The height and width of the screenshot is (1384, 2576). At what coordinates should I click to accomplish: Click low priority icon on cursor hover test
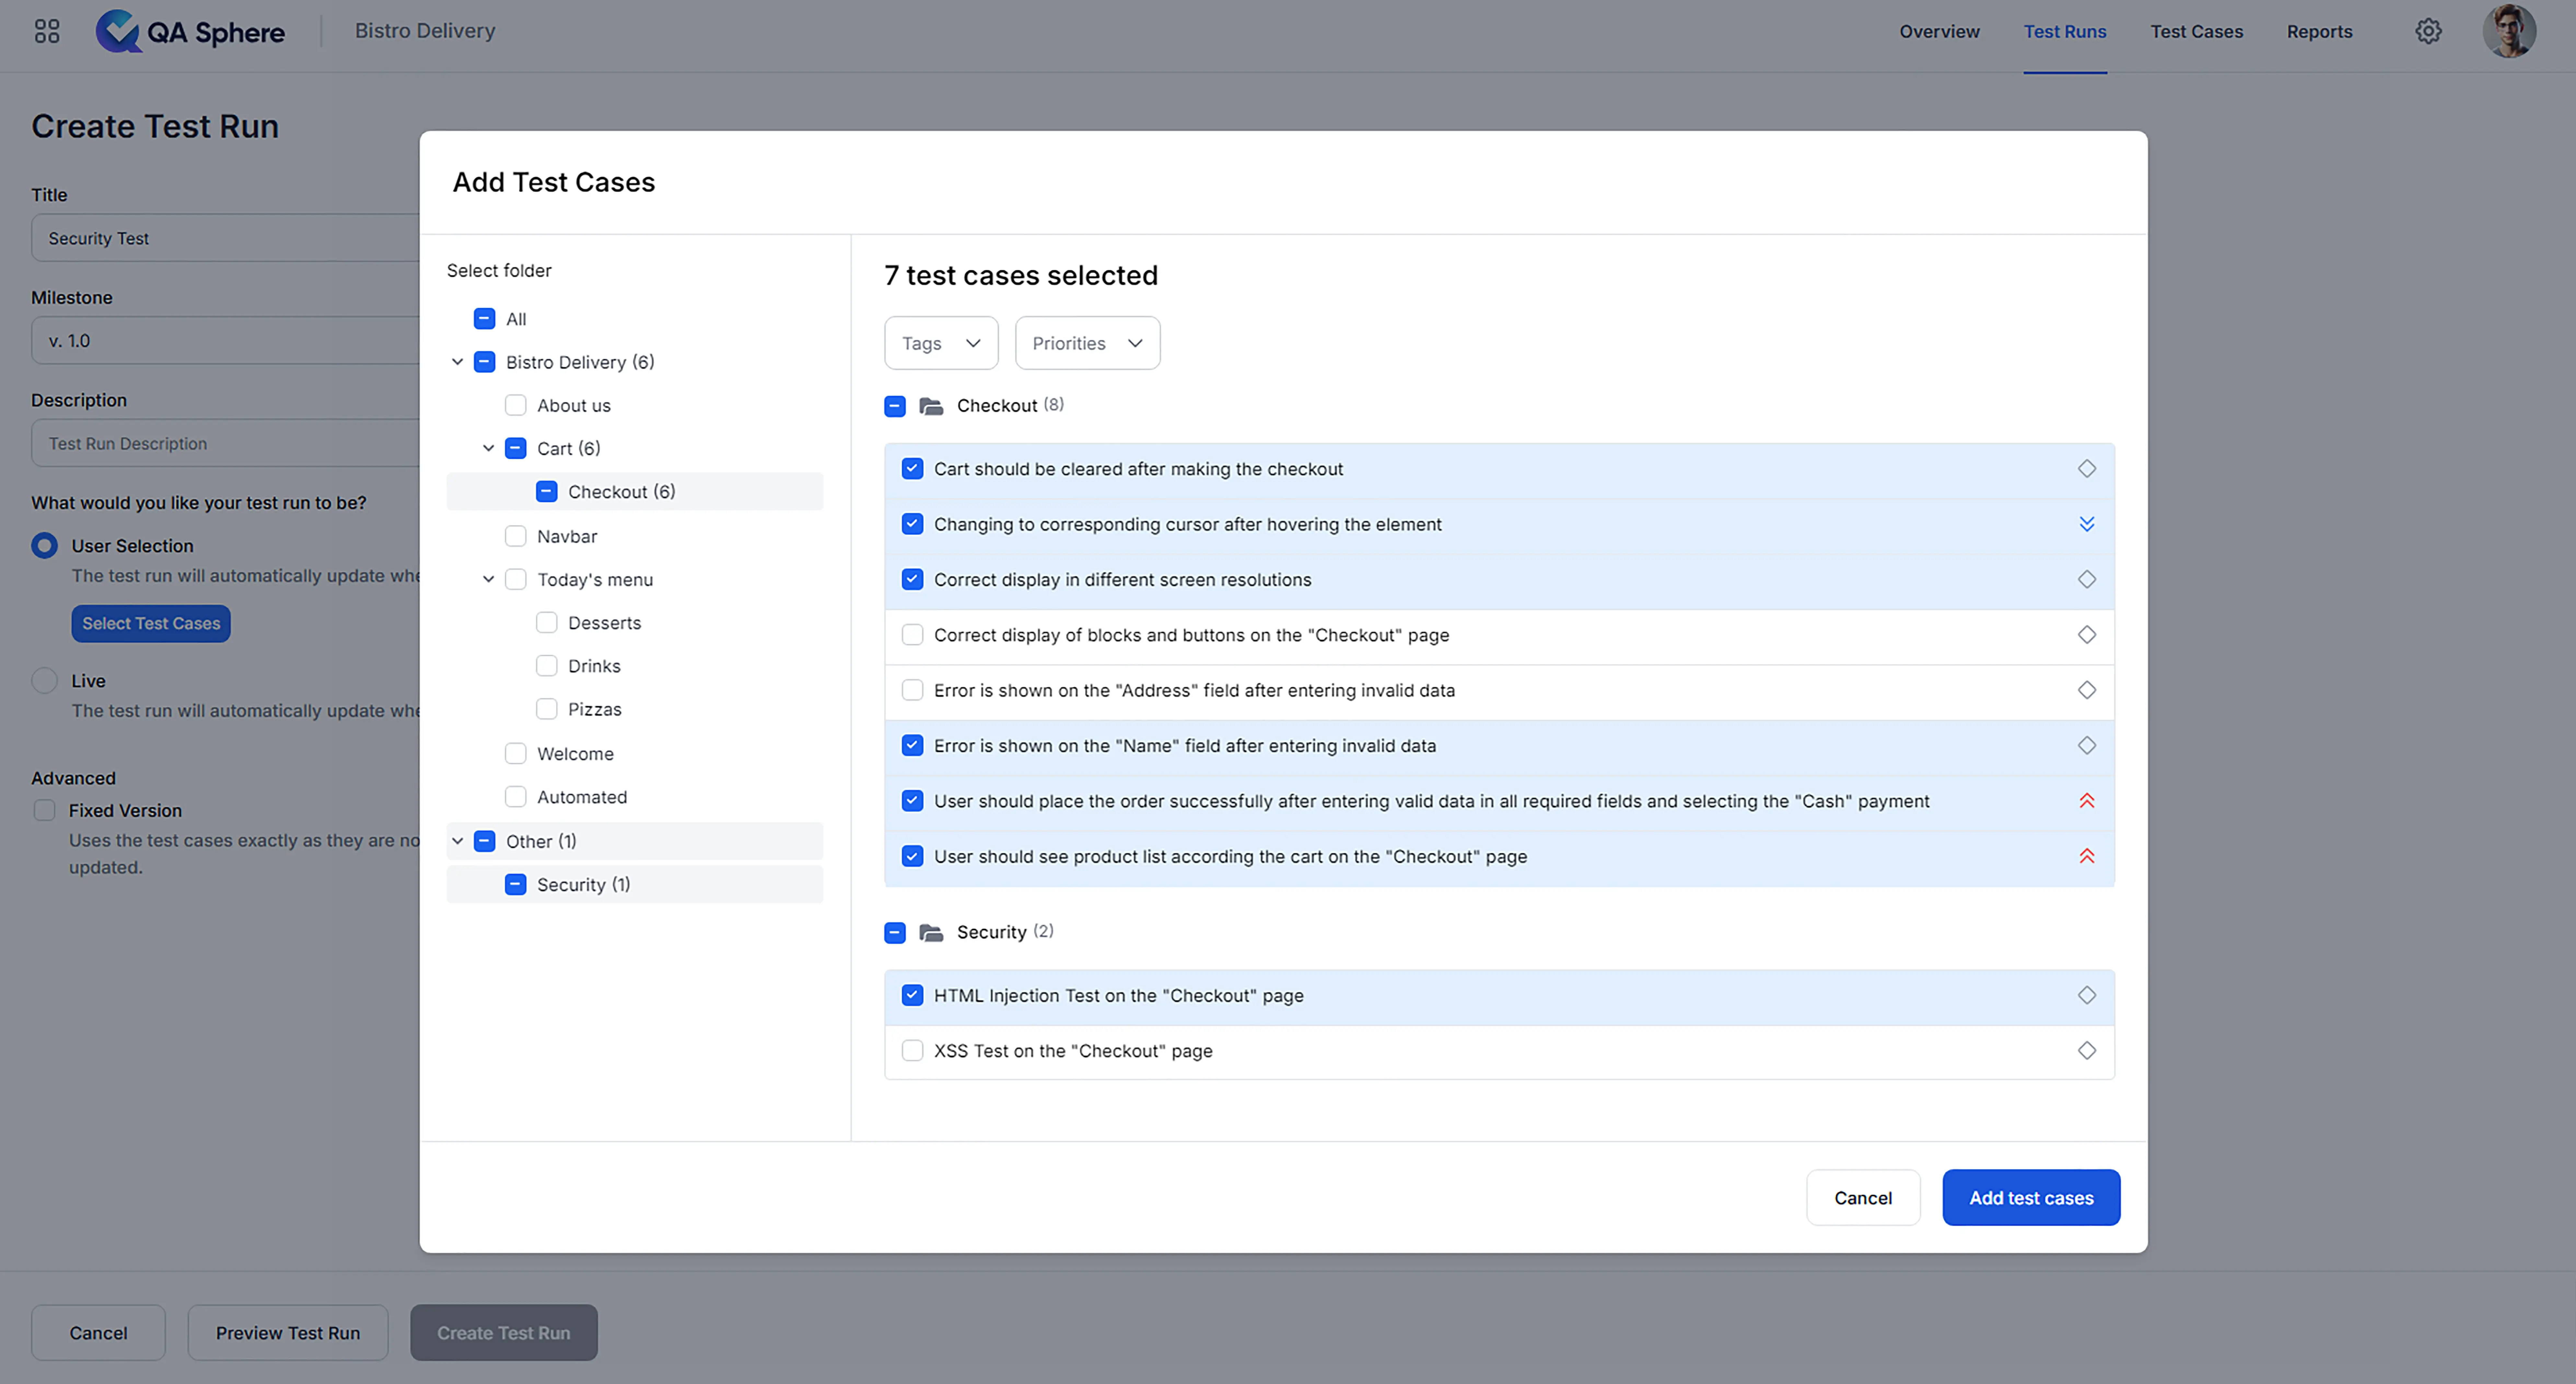2086,524
